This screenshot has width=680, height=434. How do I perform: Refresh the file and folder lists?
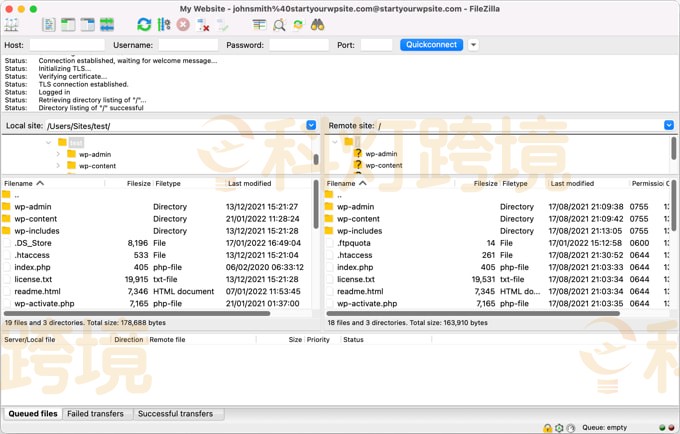(x=144, y=25)
